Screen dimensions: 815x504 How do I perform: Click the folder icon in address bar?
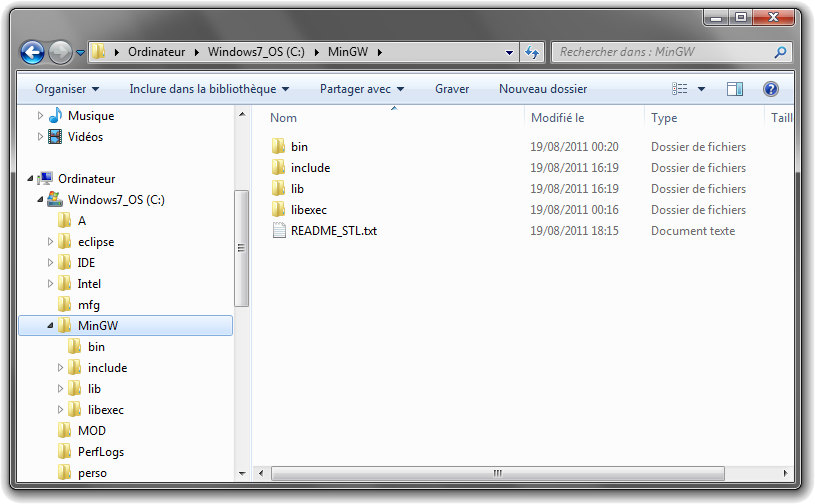98,51
